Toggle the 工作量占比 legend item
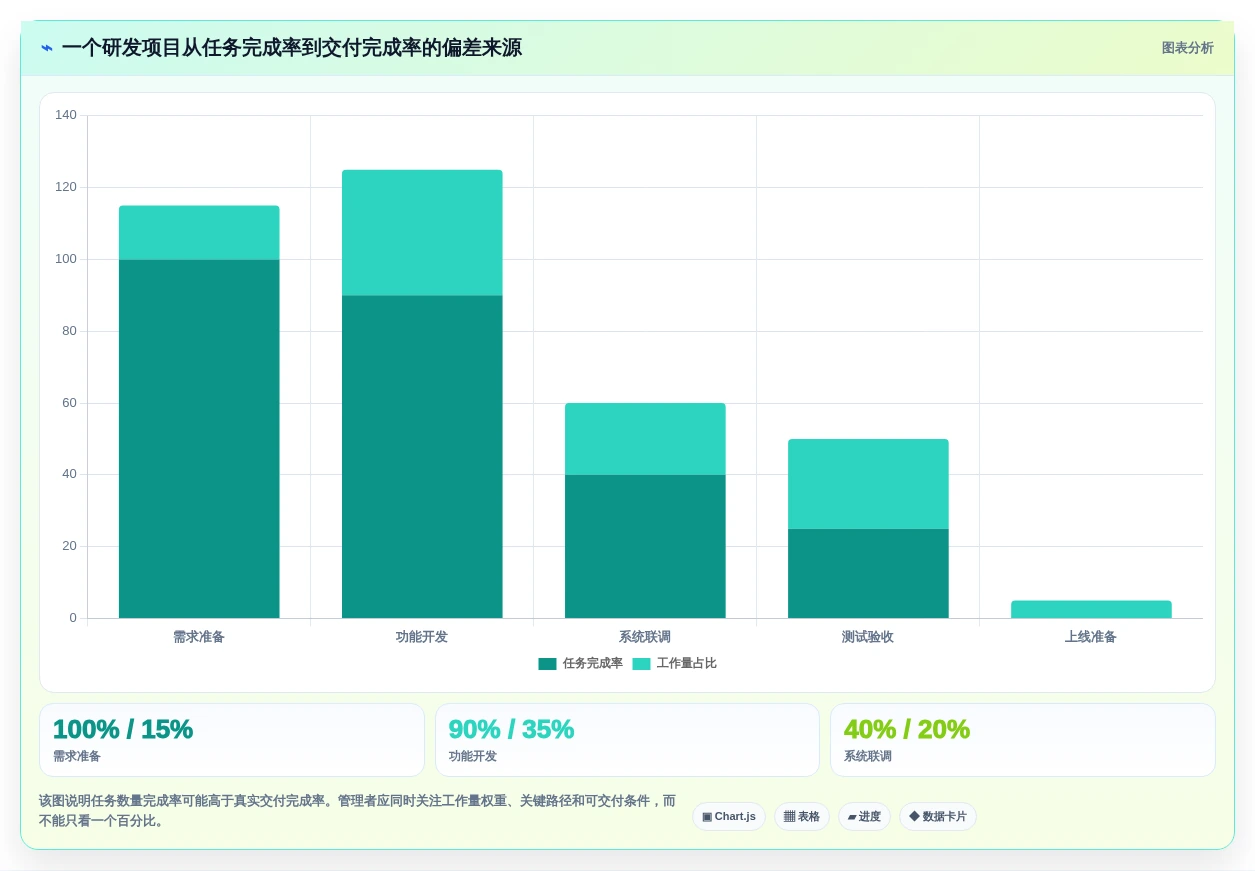The image size is (1255, 871). [675, 663]
